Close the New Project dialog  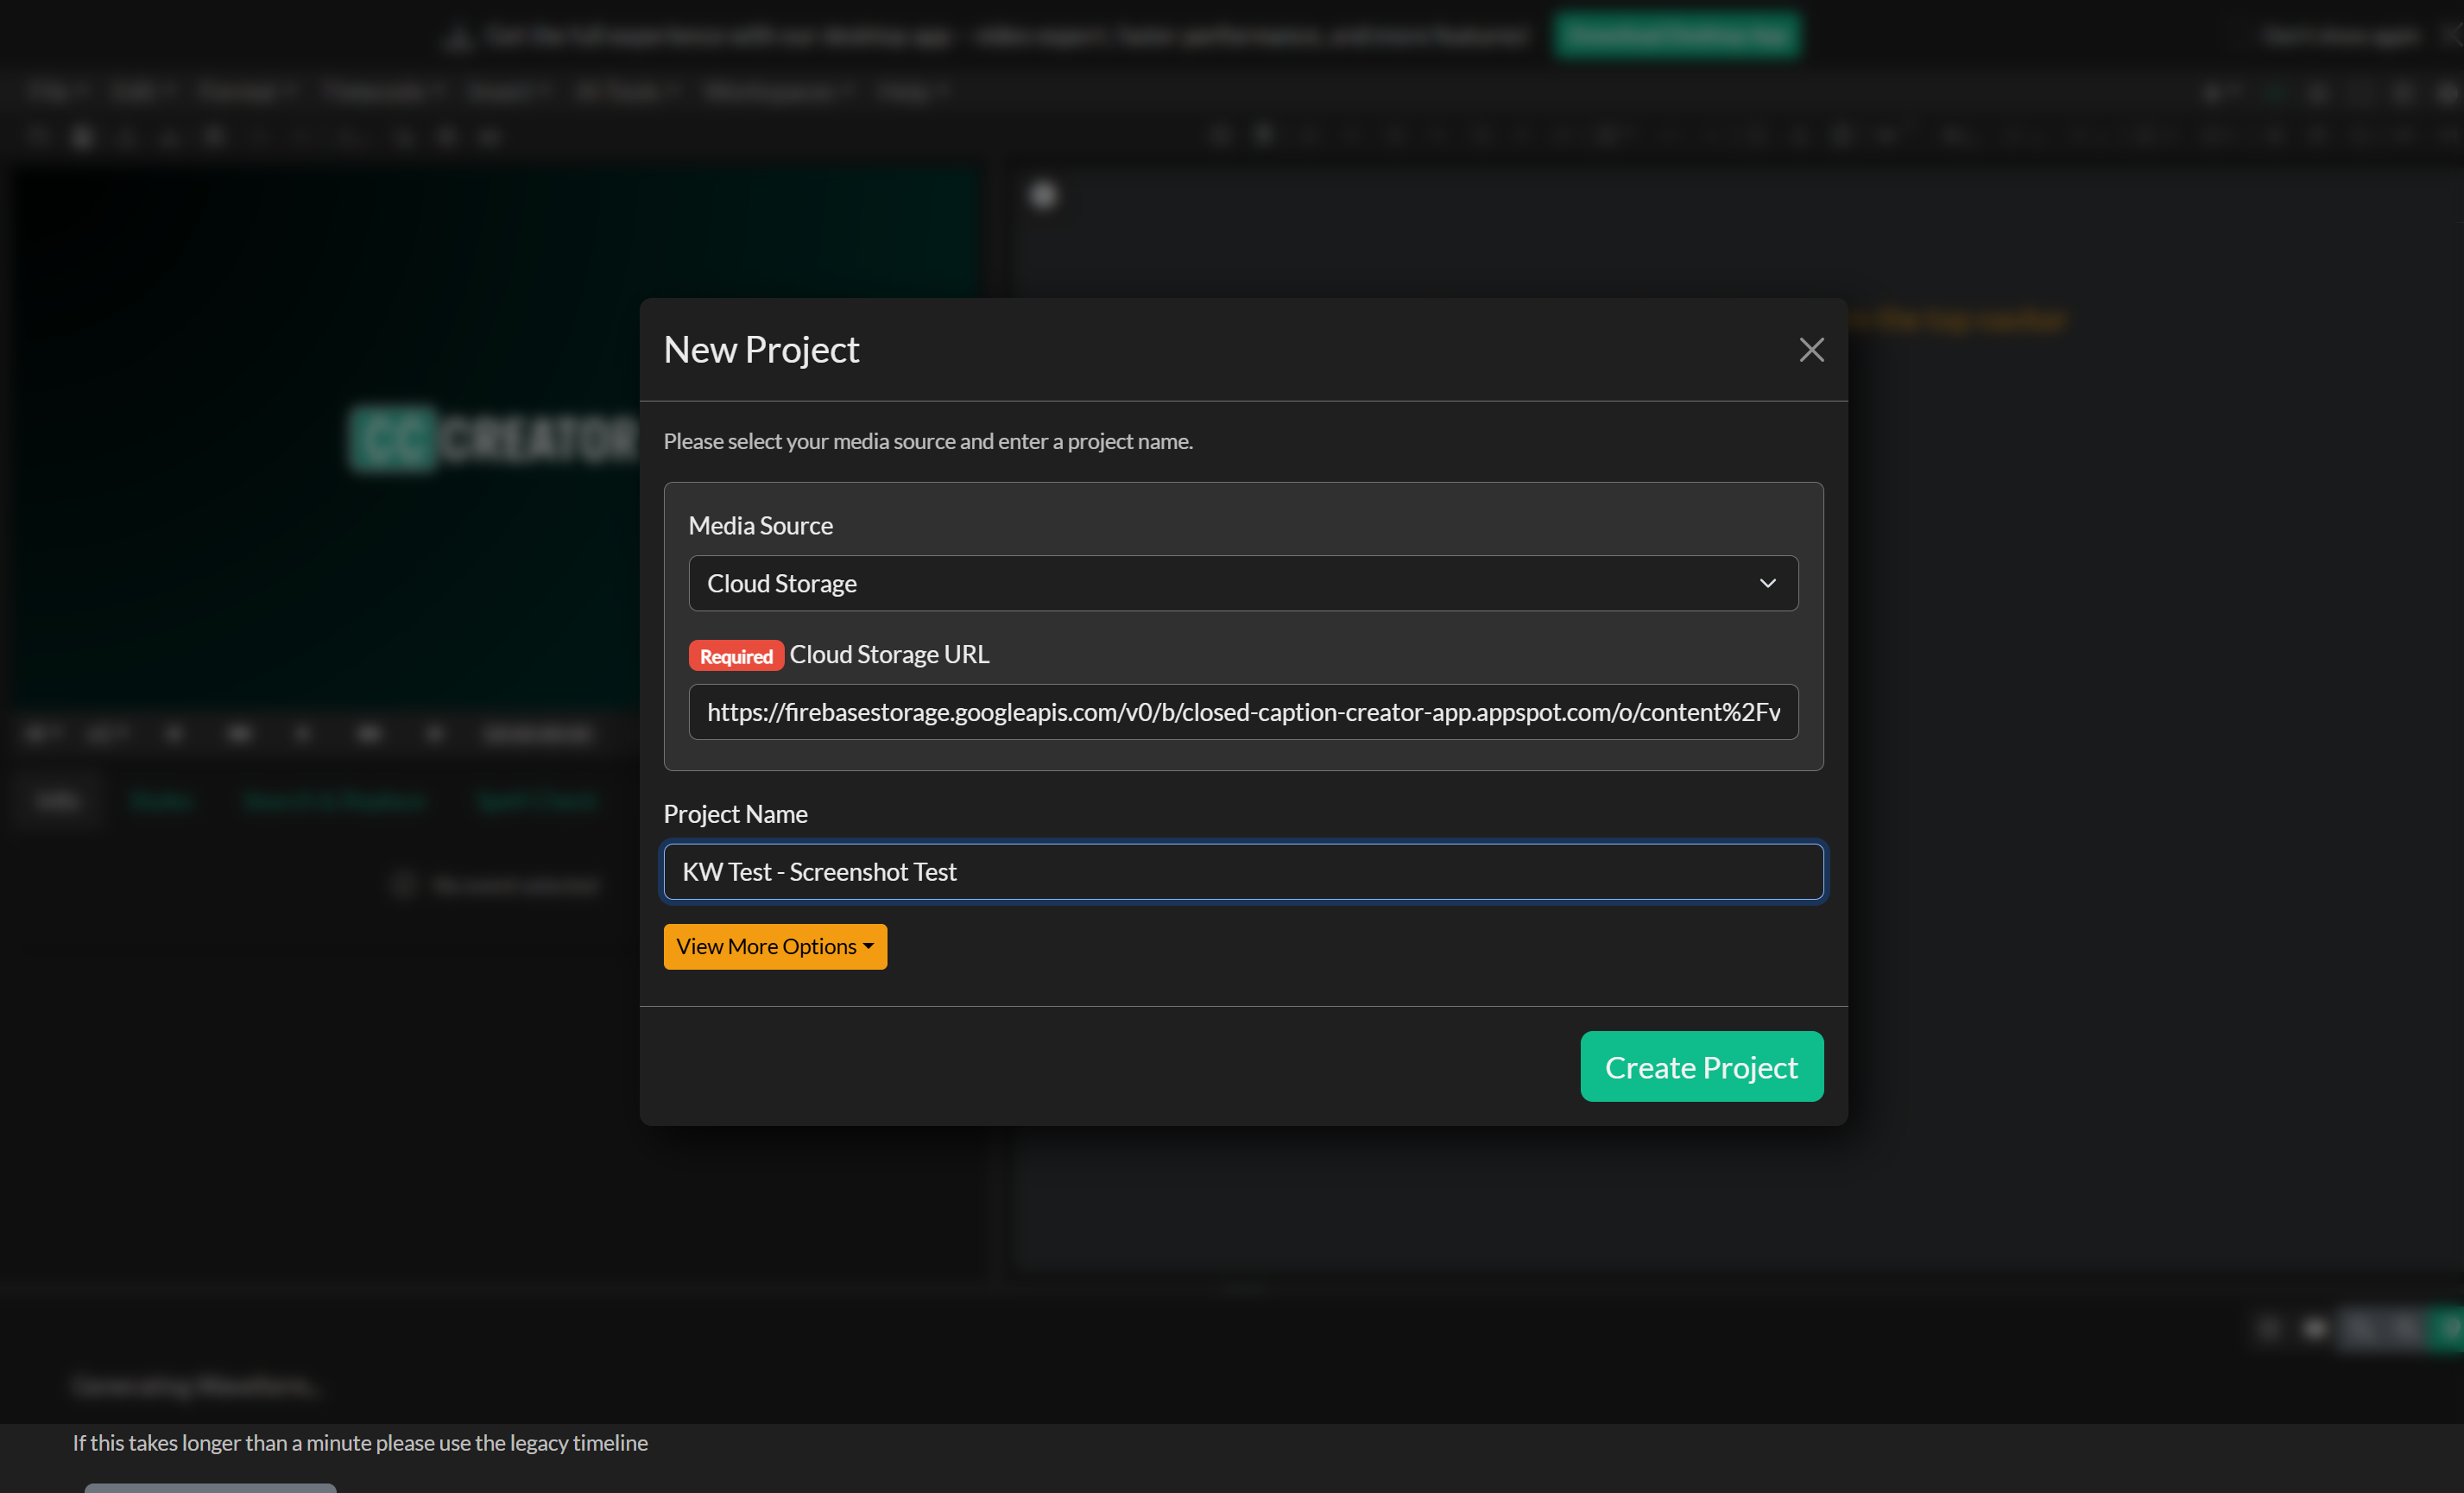1811,349
